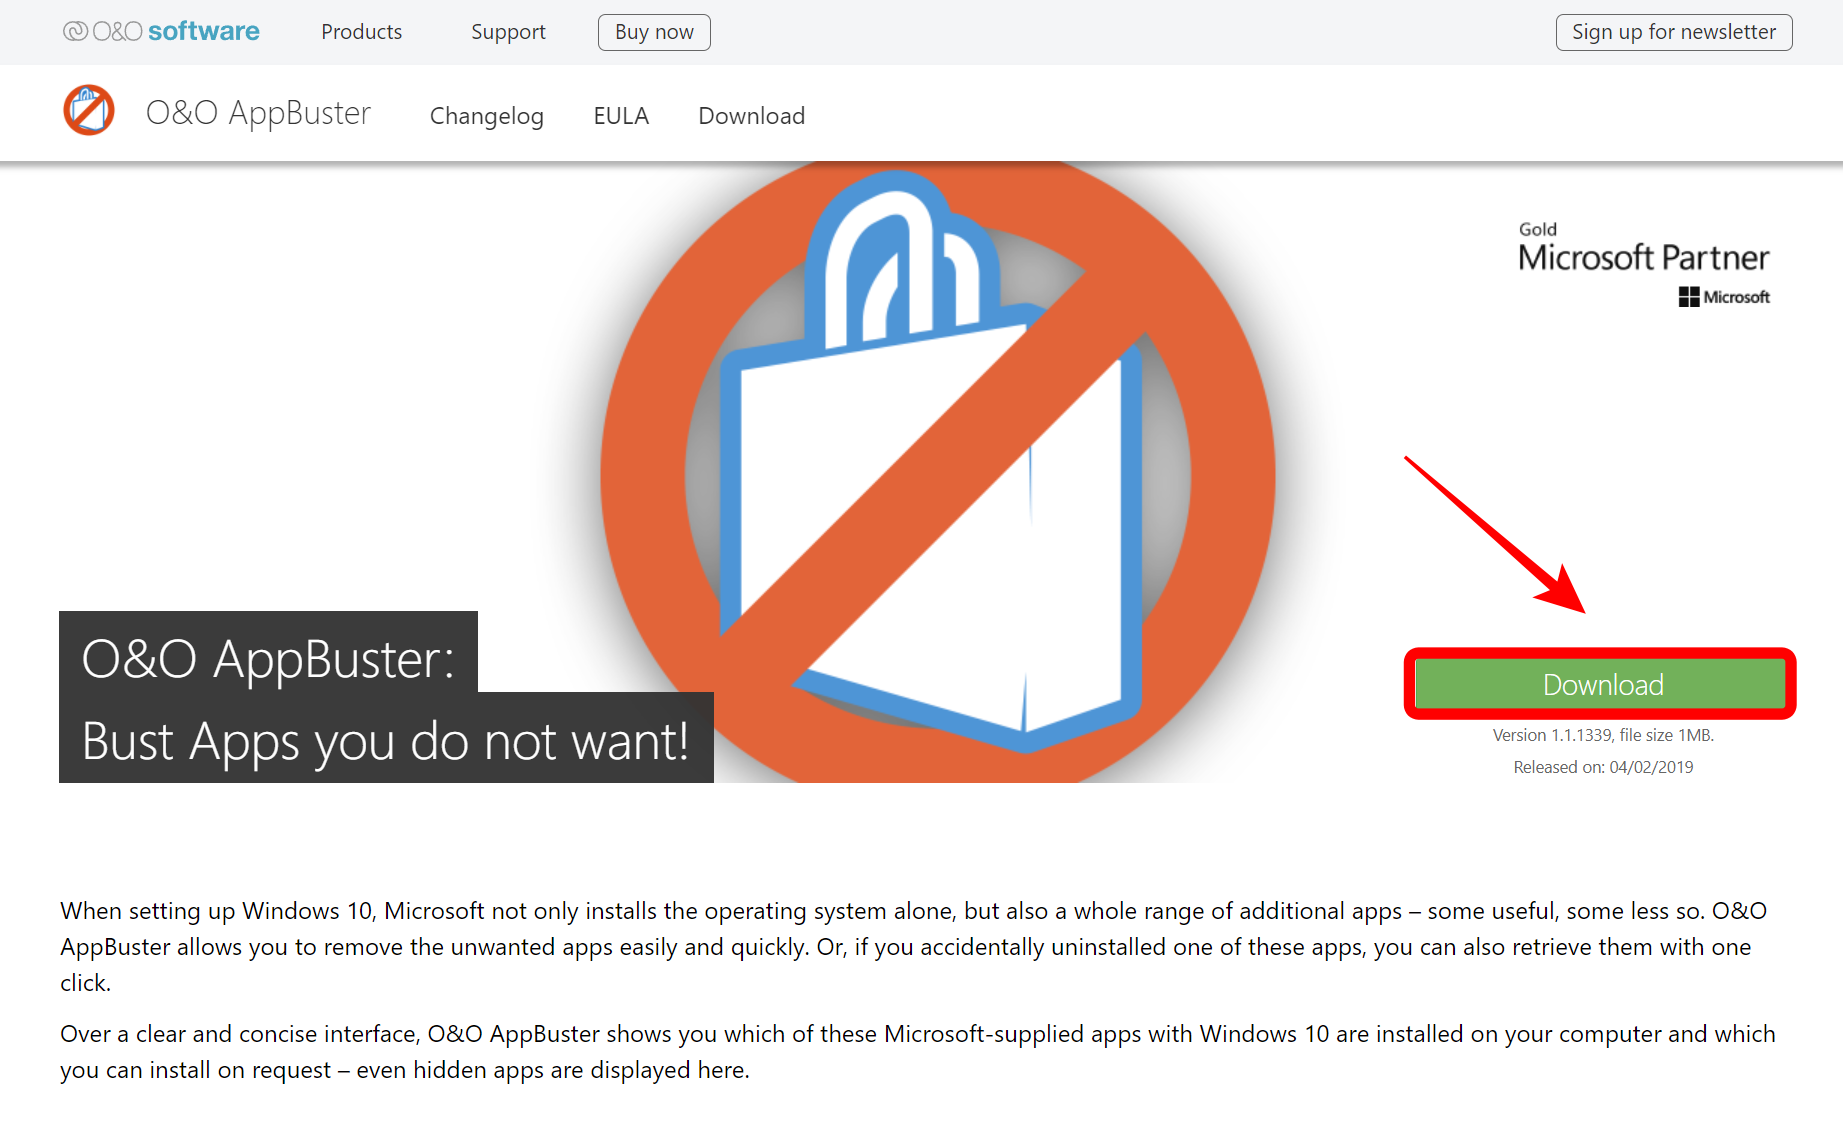Screen dimensions: 1843x1137
Task: Click the Buy now button
Action: tap(654, 32)
